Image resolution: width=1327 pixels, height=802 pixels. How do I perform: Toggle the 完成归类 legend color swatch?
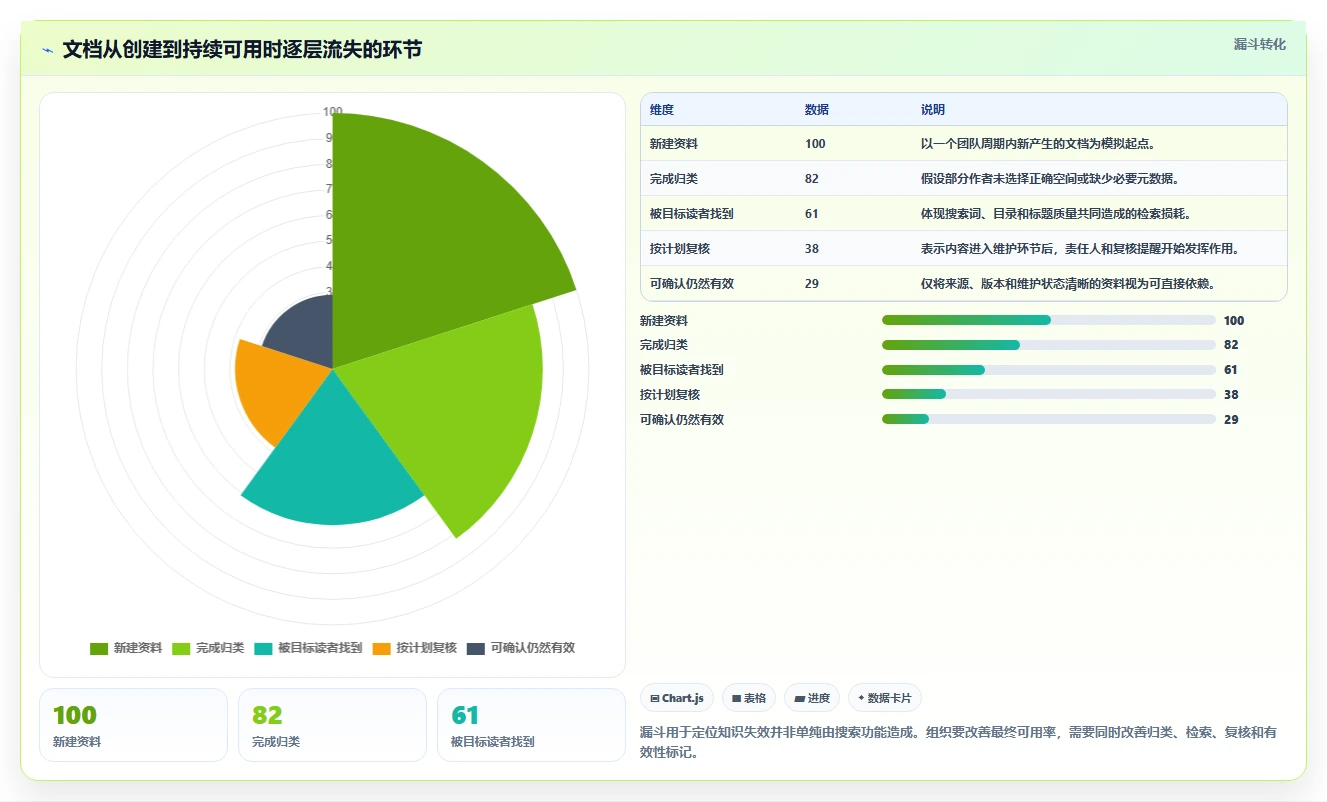coord(181,648)
